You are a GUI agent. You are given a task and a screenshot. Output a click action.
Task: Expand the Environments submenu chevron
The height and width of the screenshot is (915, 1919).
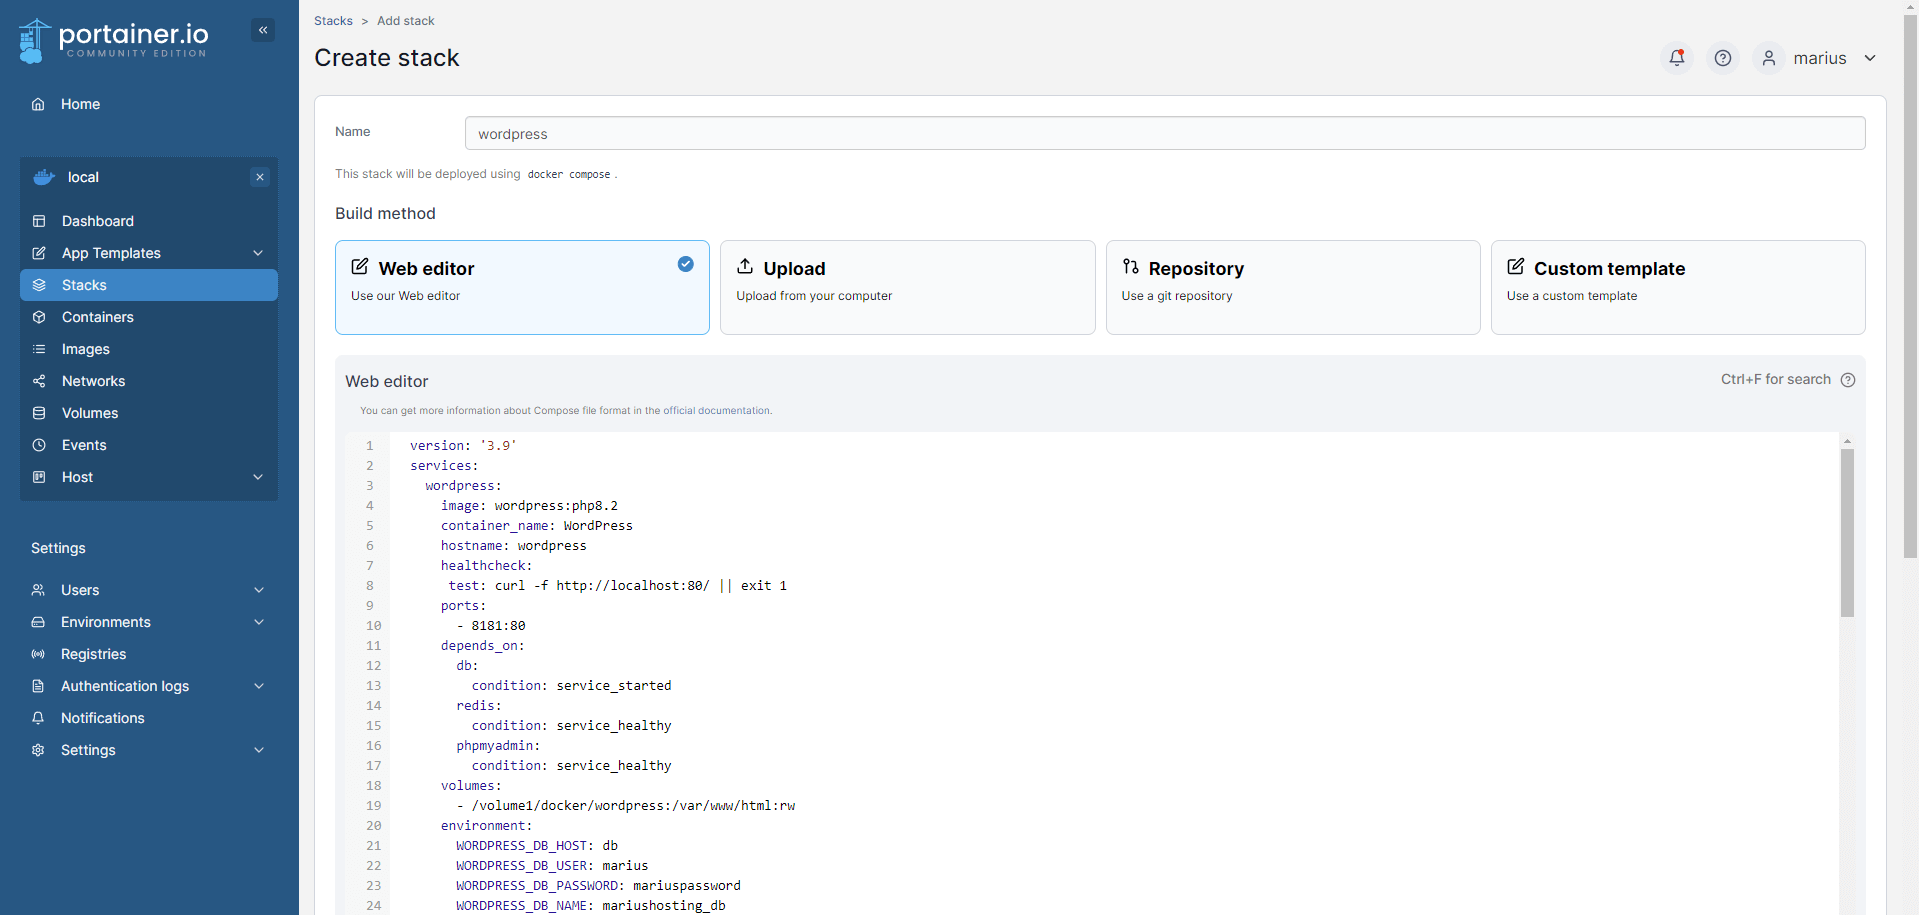tap(259, 622)
